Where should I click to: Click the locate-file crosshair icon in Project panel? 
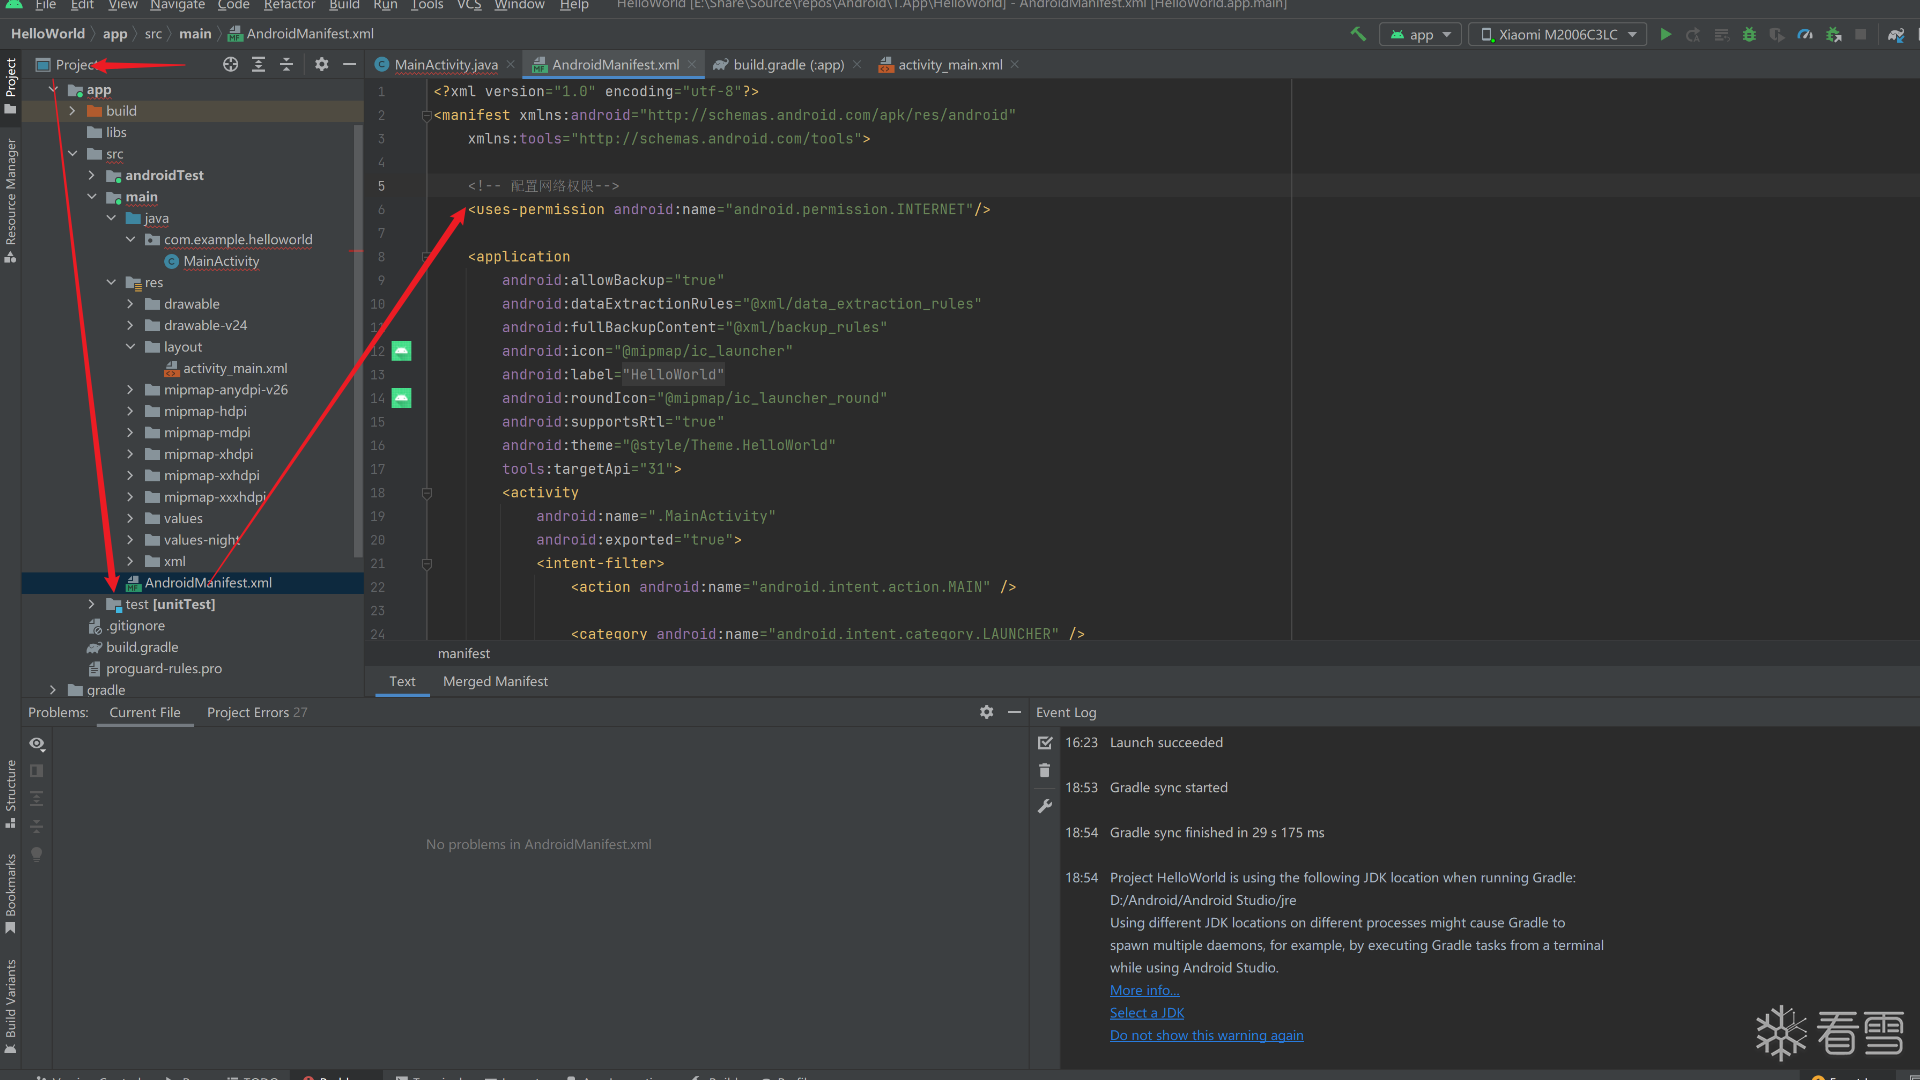(x=230, y=64)
